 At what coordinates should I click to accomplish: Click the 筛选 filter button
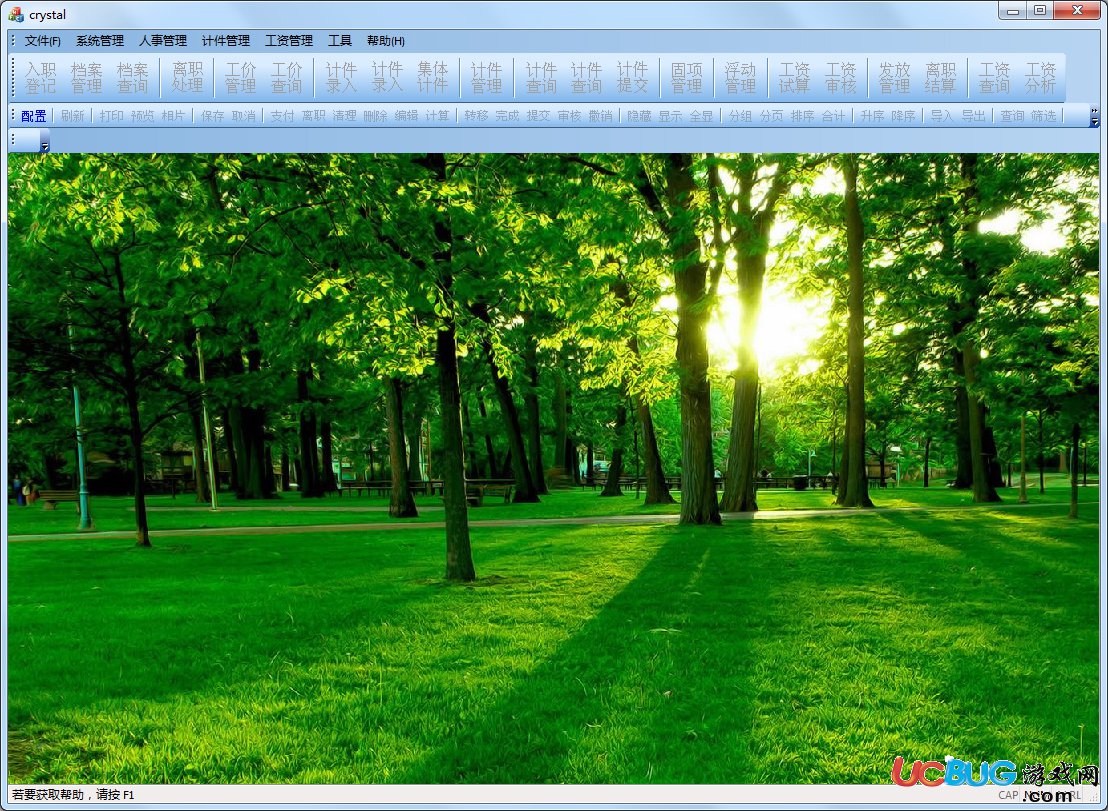tap(1043, 116)
